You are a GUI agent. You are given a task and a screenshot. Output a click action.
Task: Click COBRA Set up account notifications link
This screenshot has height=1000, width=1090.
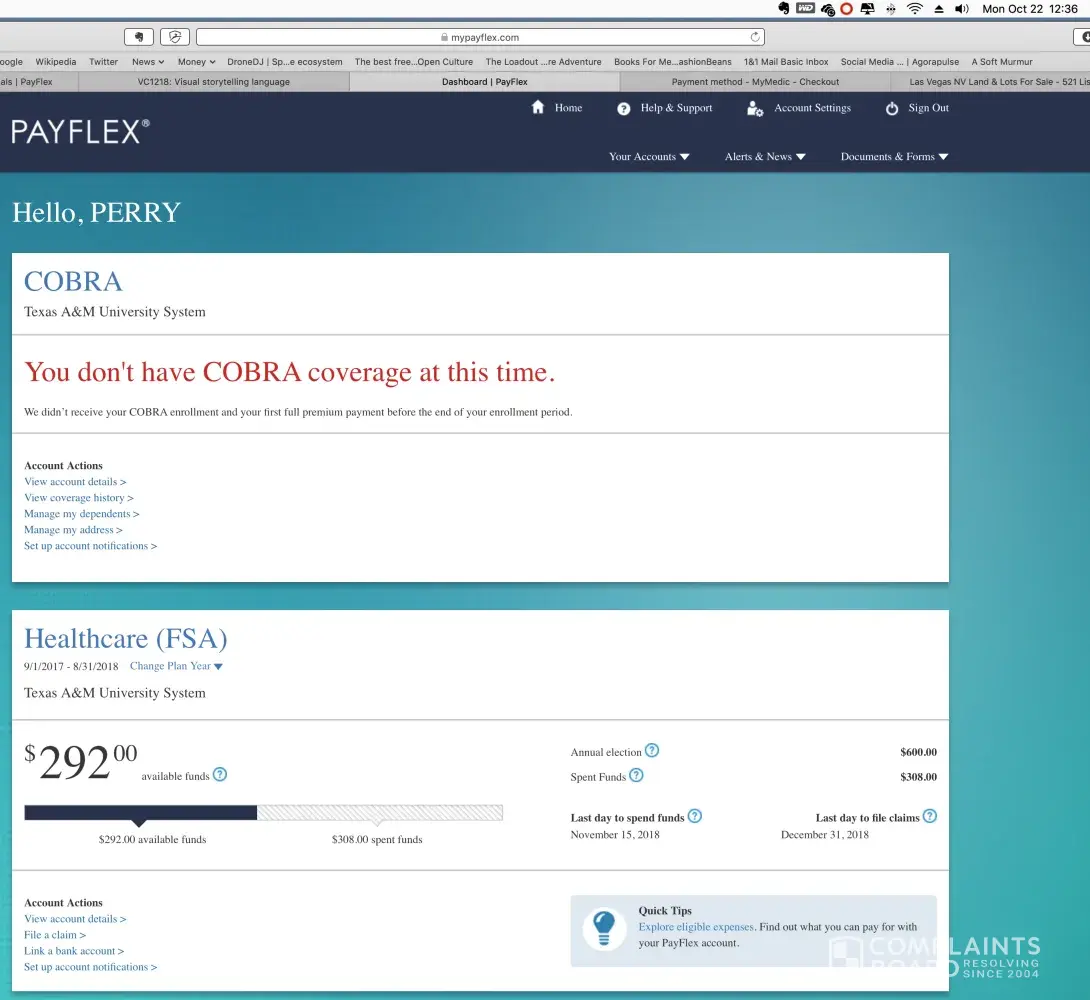[90, 546]
